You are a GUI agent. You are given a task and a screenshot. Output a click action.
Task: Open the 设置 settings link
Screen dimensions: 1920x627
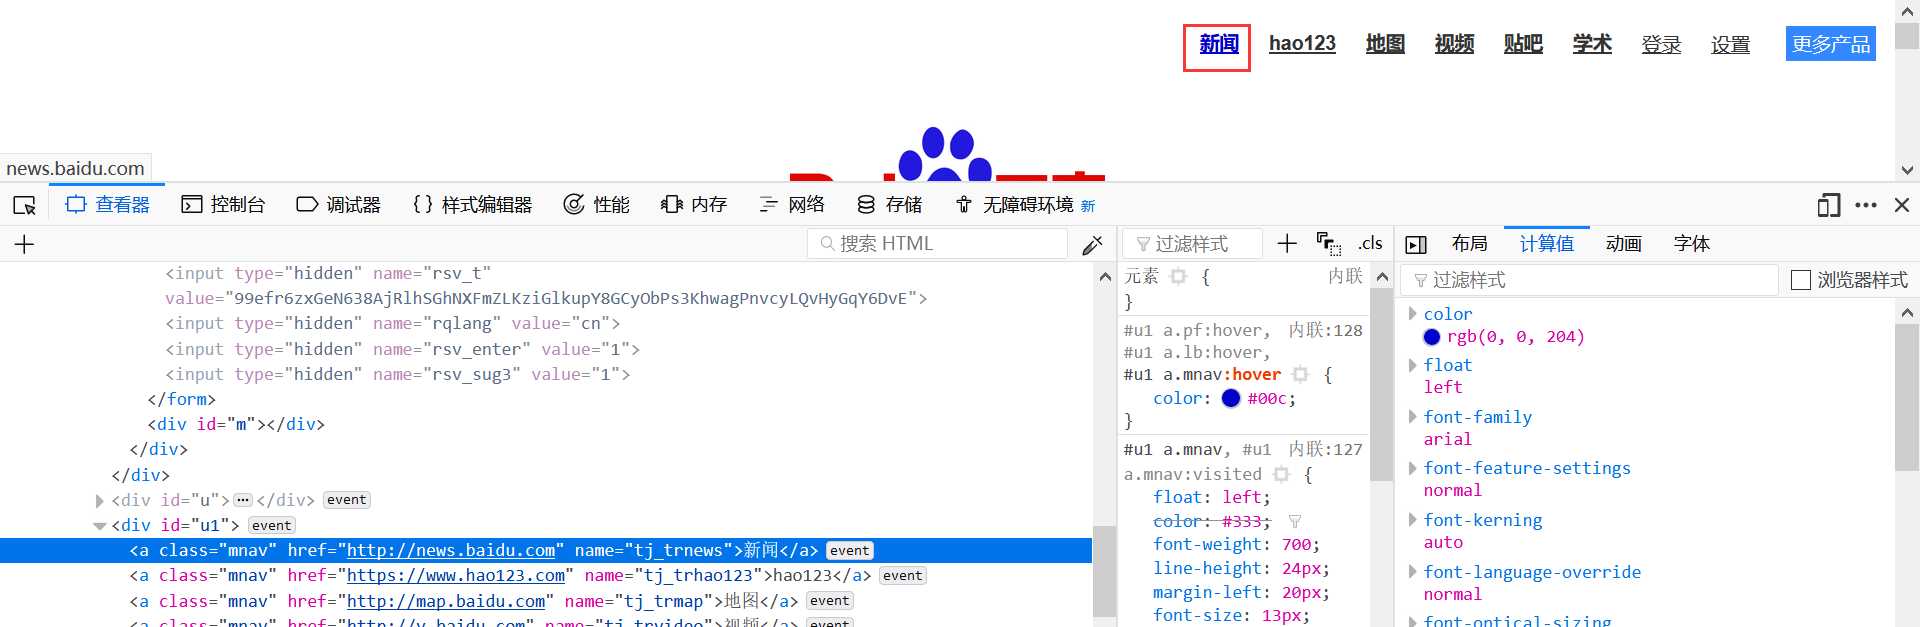pos(1730,44)
